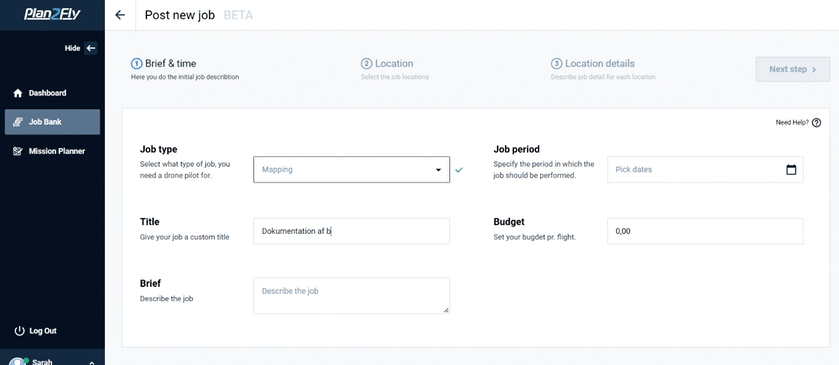Click the Job period label
Image resolution: width=839 pixels, height=365 pixels.
tap(516, 149)
